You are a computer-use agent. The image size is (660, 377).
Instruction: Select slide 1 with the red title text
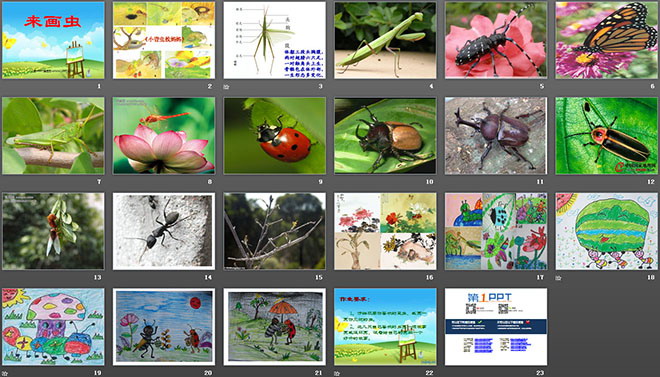[x=53, y=40]
